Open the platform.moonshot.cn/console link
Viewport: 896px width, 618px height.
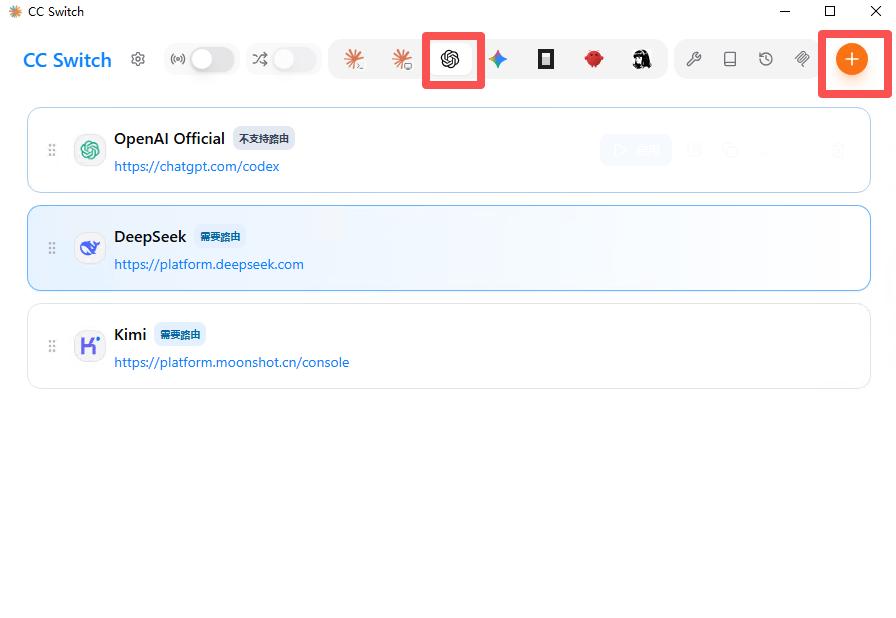coord(231,363)
